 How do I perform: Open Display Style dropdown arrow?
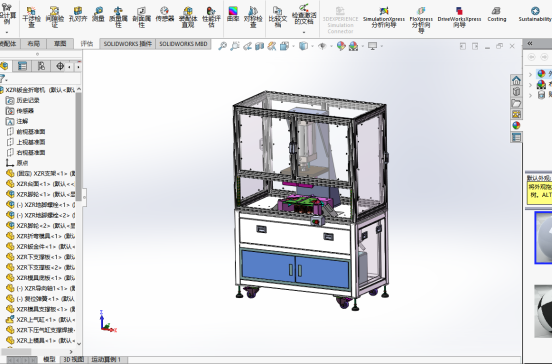[x=312, y=46]
